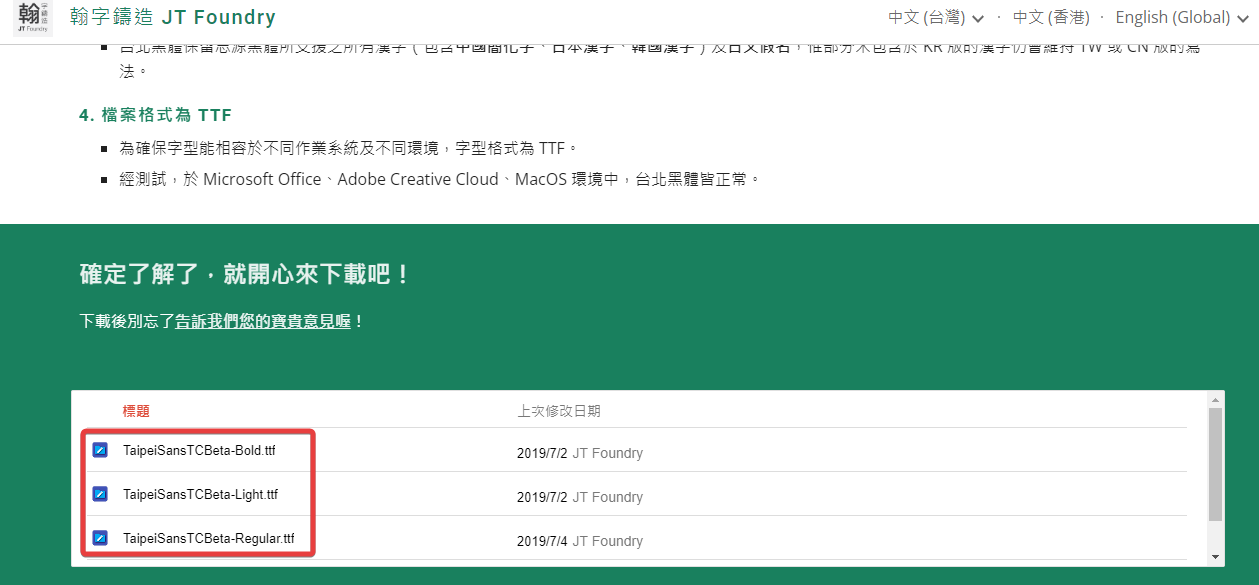Click the heading 確定了解了，就開心來下載吧！
The image size is (1259, 585).
pyautogui.click(x=245, y=274)
